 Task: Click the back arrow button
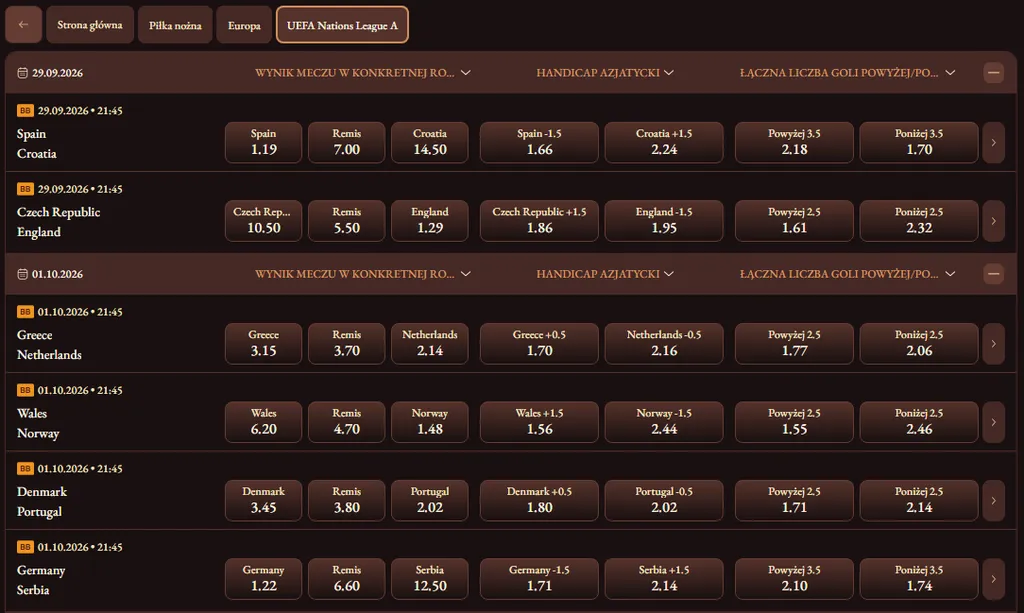[x=24, y=25]
